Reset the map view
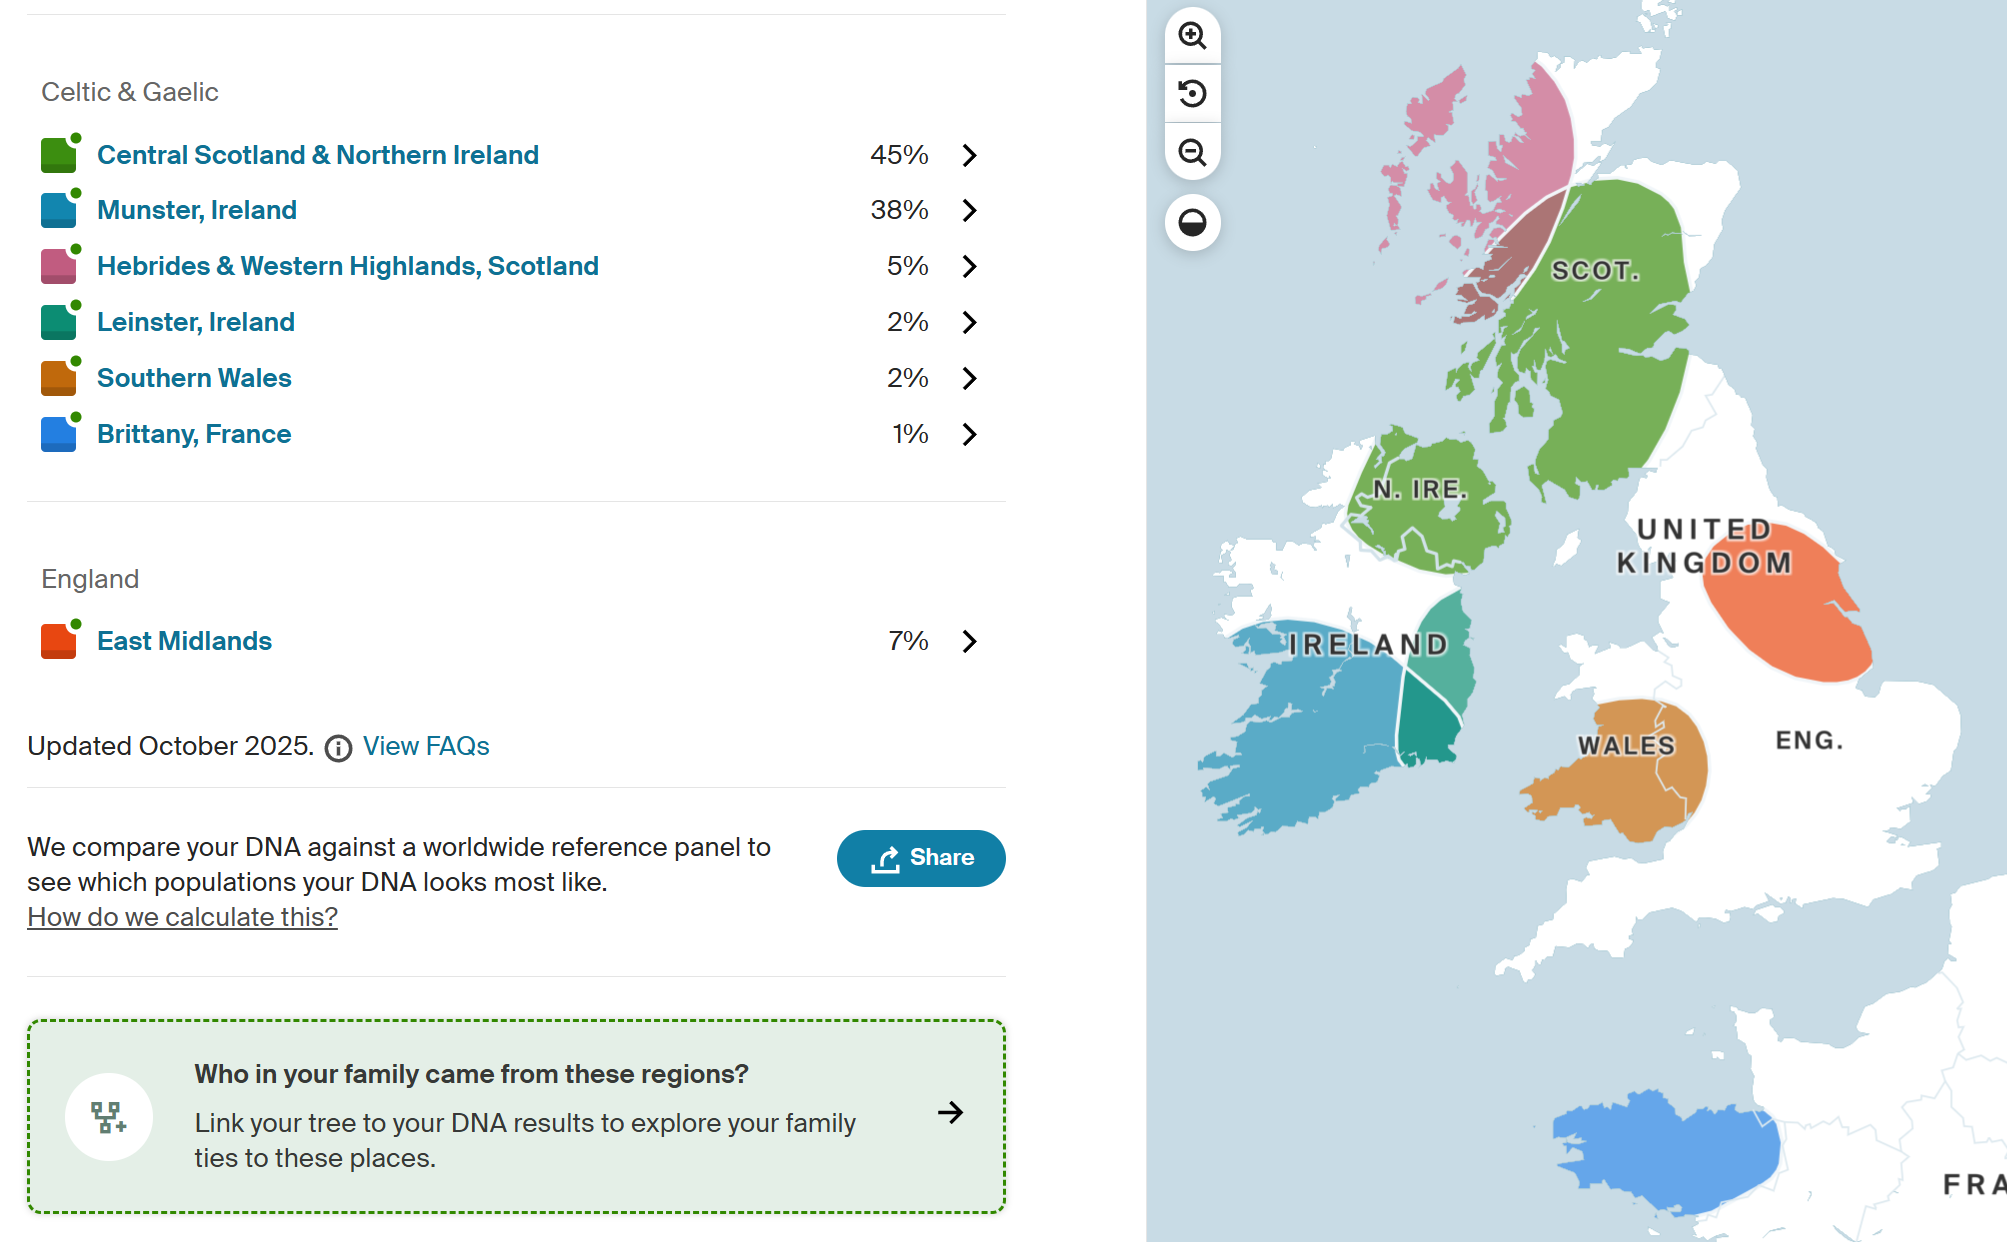 tap(1192, 94)
